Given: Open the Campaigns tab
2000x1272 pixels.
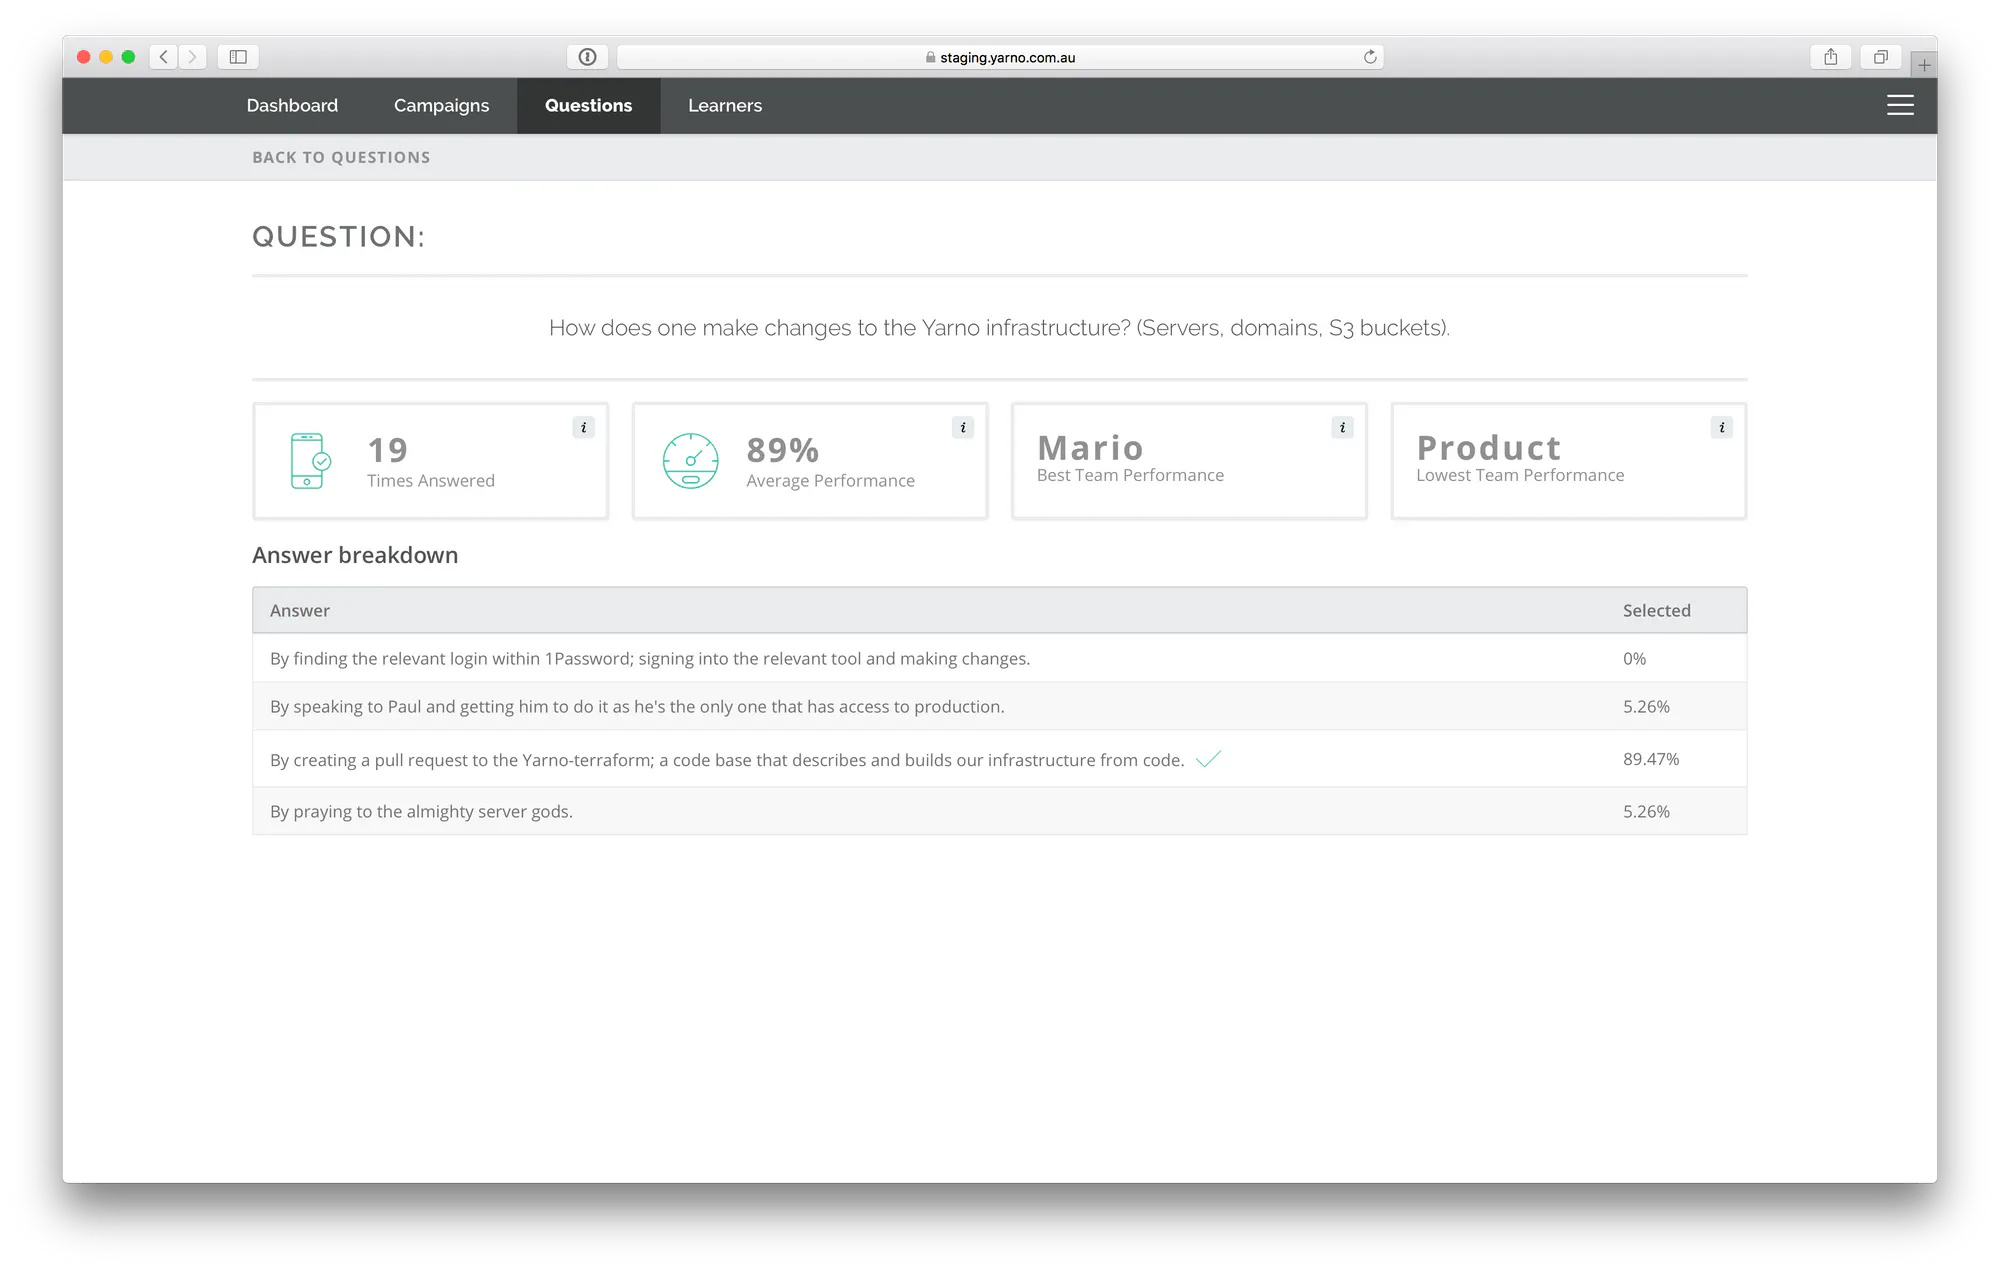Looking at the screenshot, I should tap(441, 105).
